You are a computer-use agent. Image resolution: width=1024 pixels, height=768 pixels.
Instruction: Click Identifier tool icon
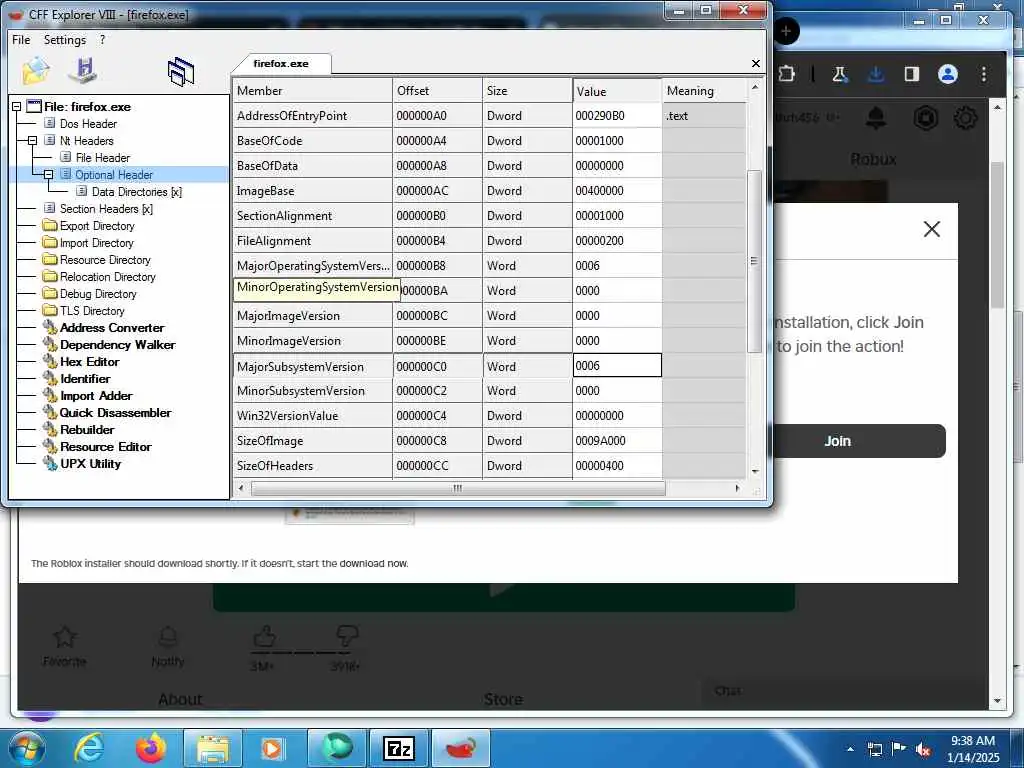click(50, 378)
